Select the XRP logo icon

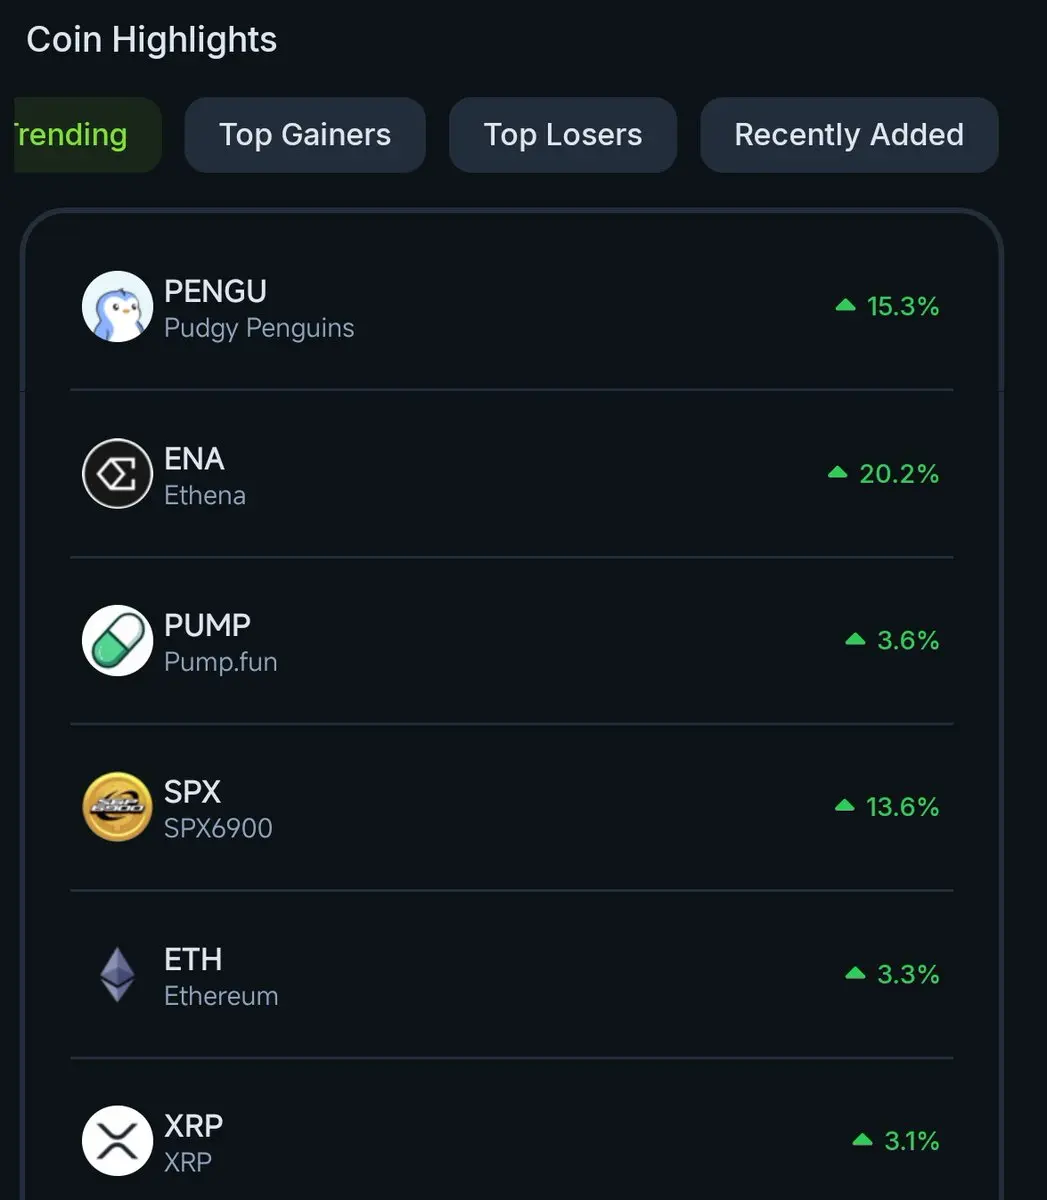pos(117,1141)
